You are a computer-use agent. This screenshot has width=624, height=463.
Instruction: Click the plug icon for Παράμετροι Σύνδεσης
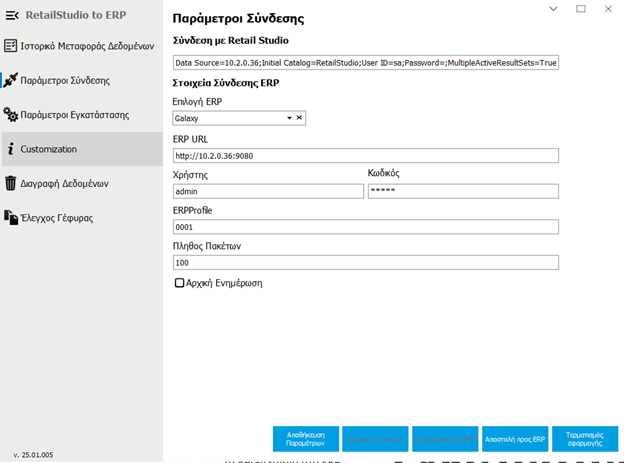(x=10, y=80)
